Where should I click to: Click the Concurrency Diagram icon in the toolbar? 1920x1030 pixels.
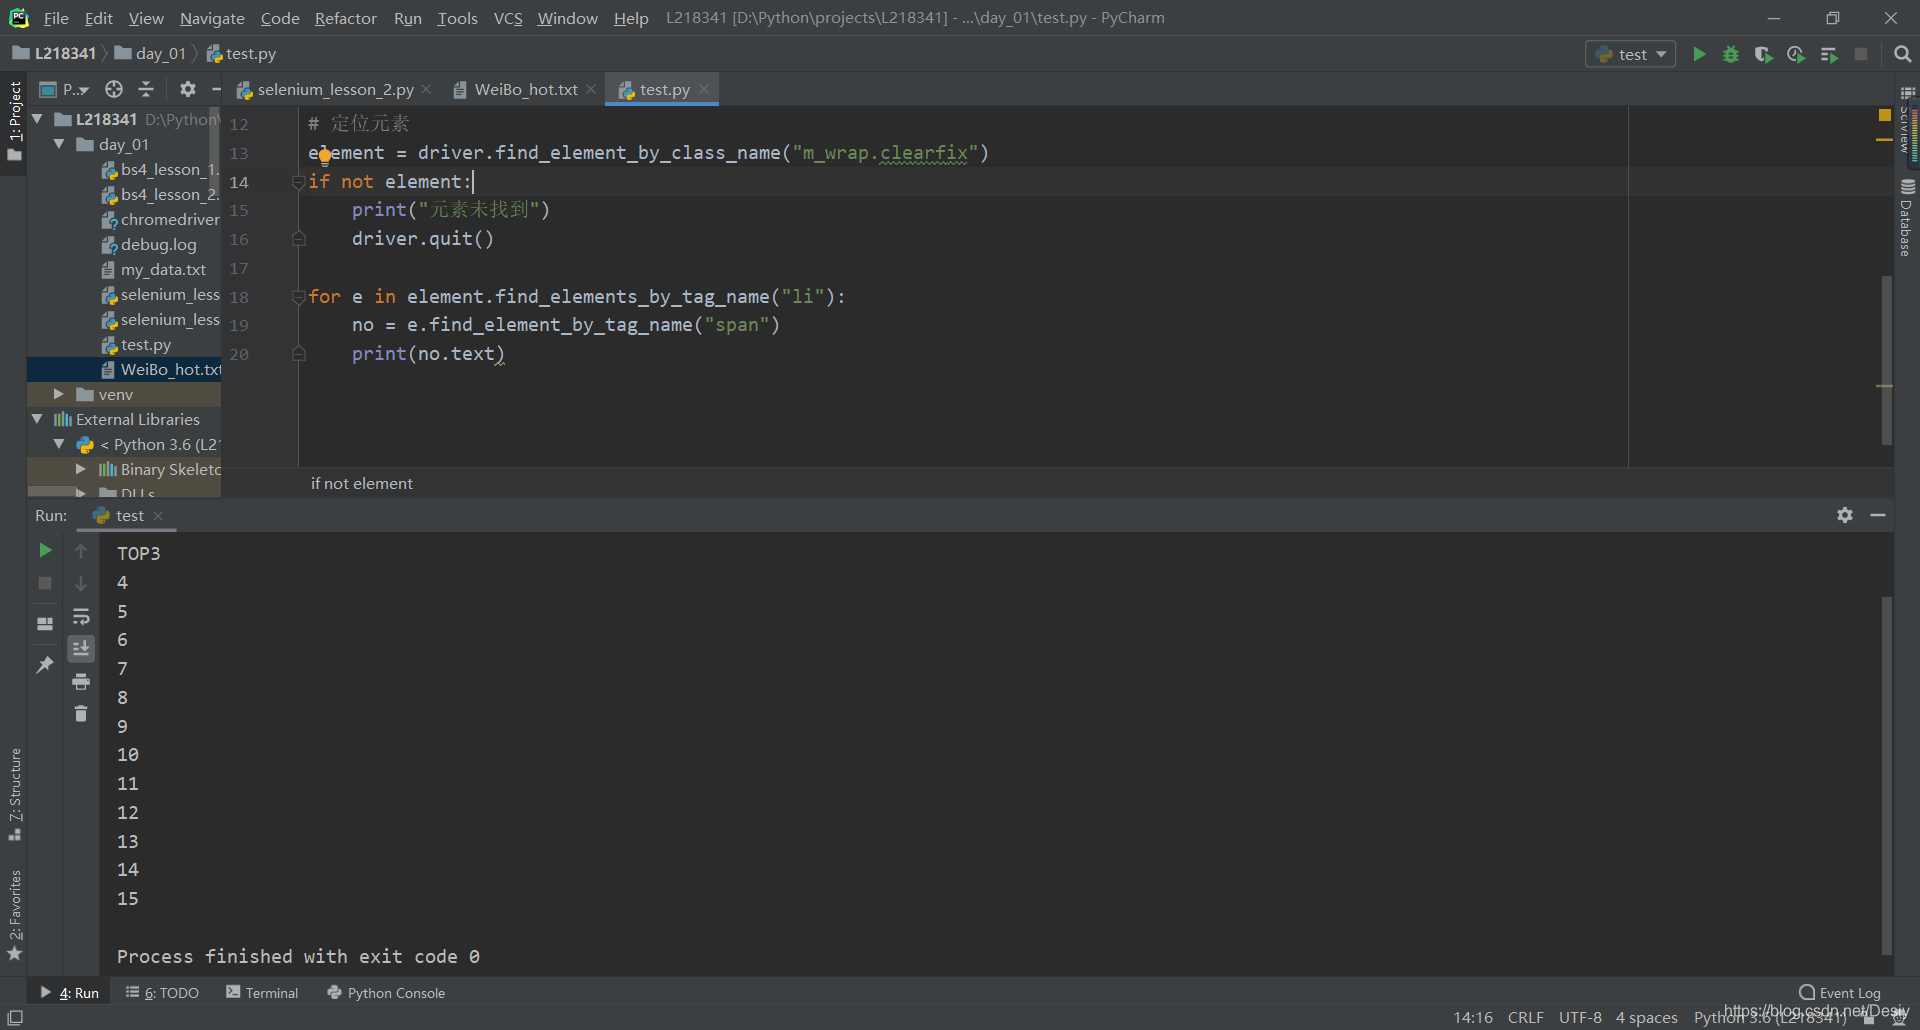1829,54
